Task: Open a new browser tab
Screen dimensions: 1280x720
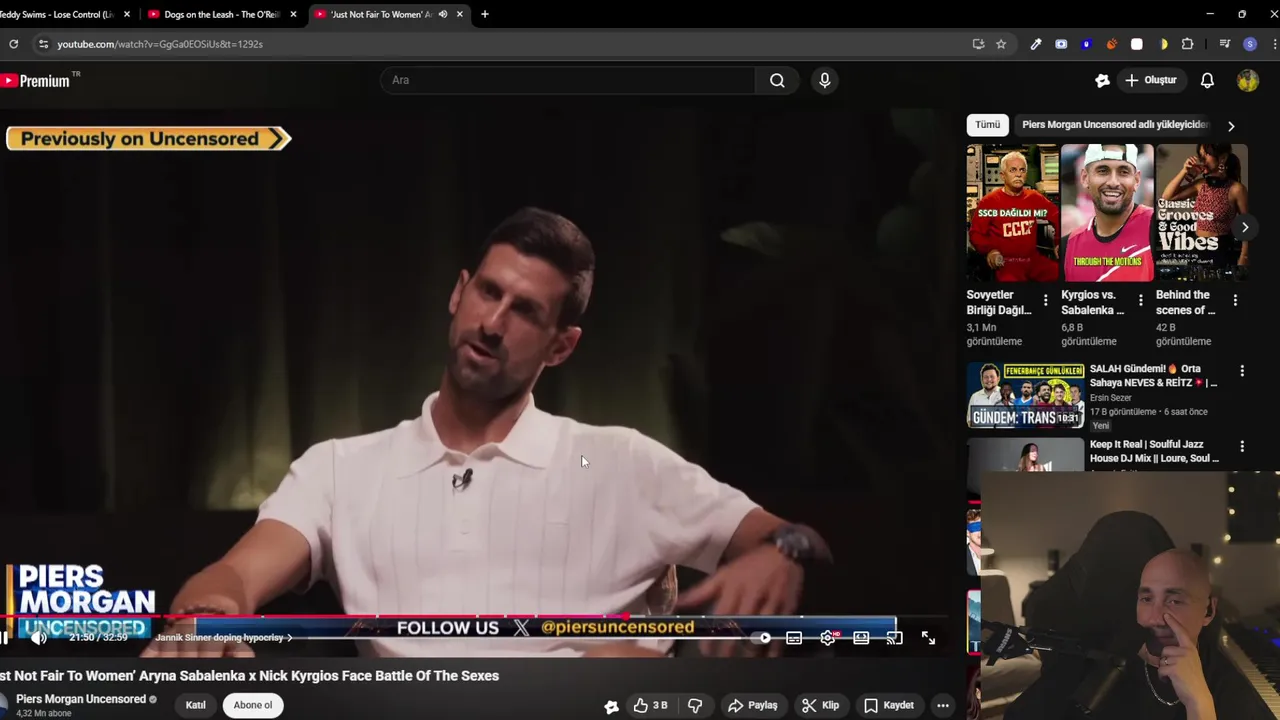Action: tap(485, 14)
